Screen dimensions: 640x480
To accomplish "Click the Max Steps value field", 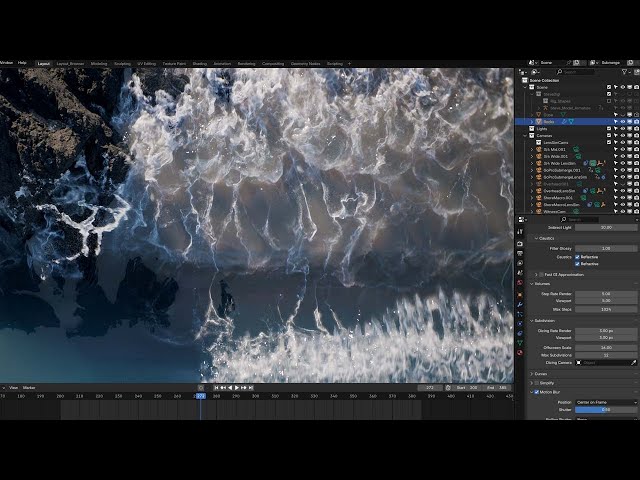I will coord(606,309).
